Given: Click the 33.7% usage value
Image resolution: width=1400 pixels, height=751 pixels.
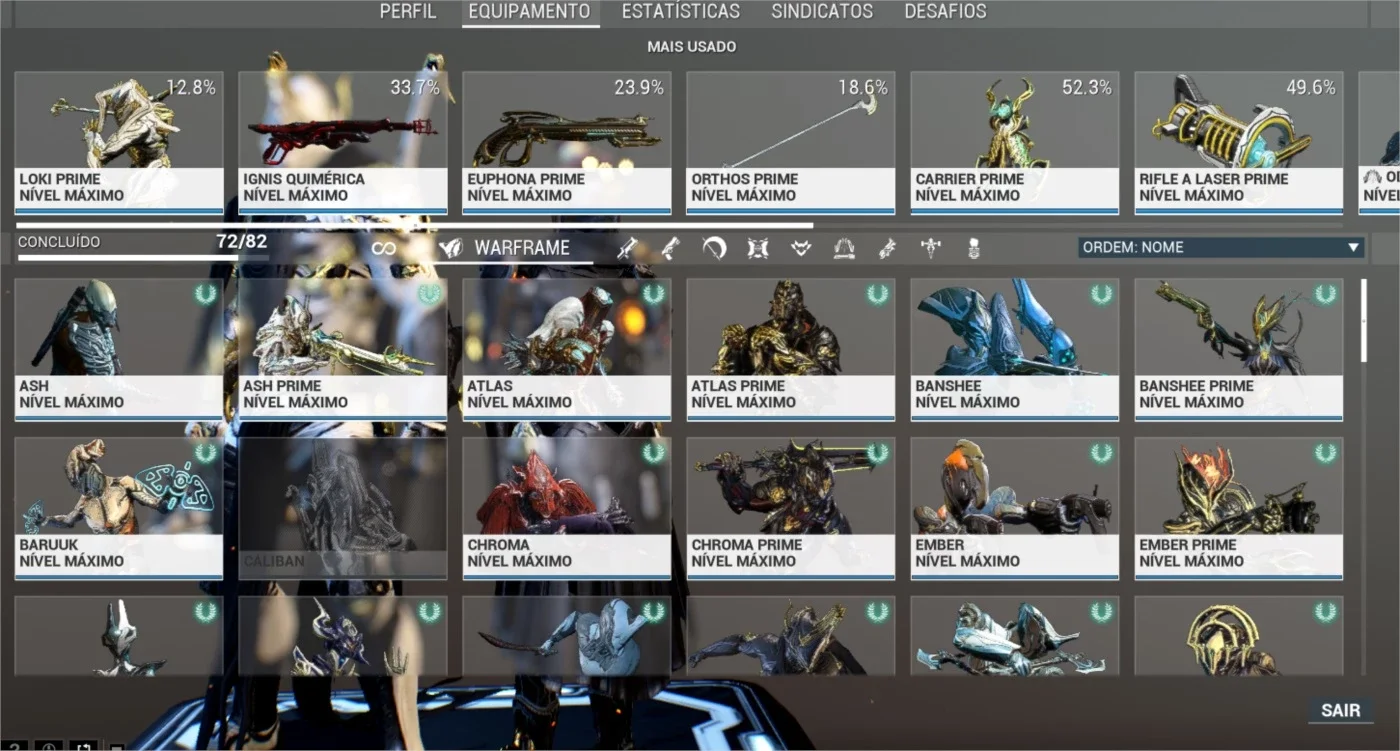Looking at the screenshot, I should click(415, 88).
